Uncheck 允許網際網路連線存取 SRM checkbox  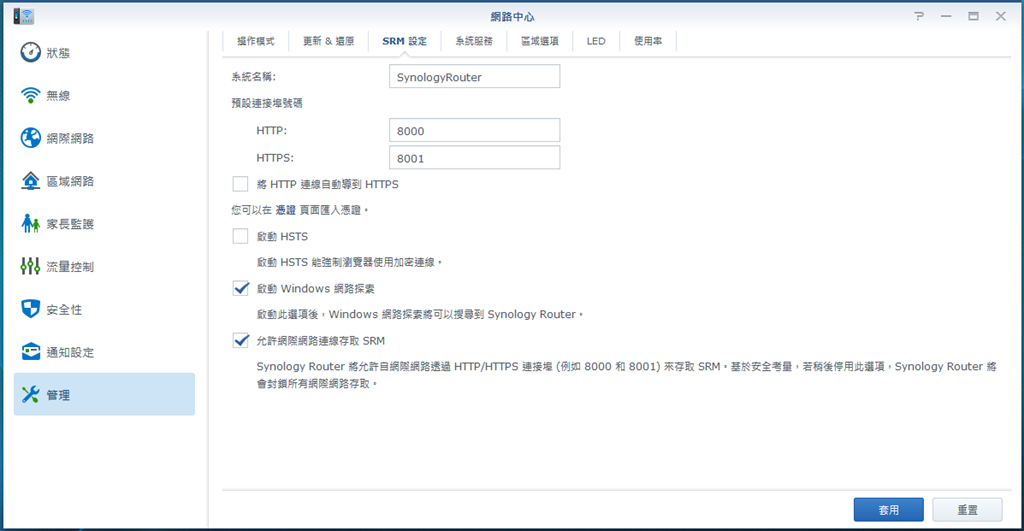(240, 341)
